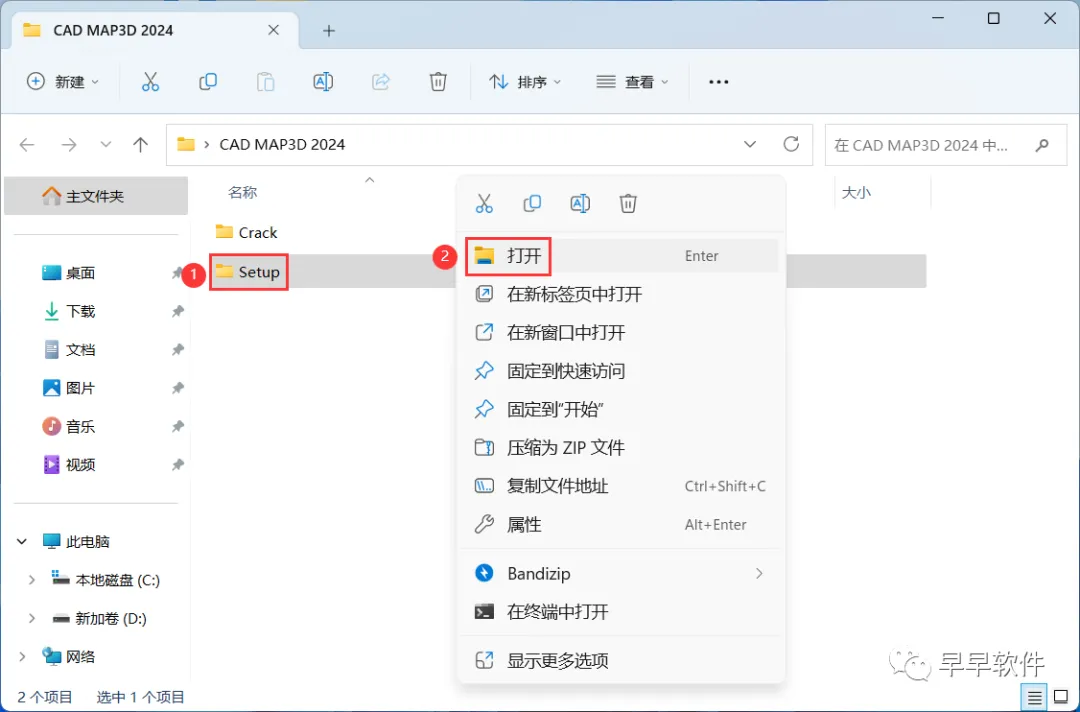Open 音乐 in the sidebar

click(x=80, y=427)
